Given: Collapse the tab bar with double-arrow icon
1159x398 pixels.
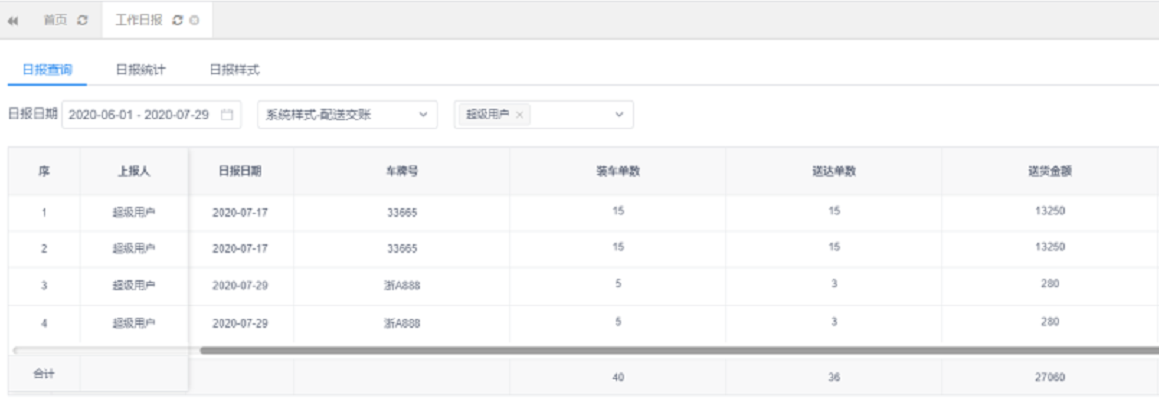Looking at the screenshot, I should point(13,21).
